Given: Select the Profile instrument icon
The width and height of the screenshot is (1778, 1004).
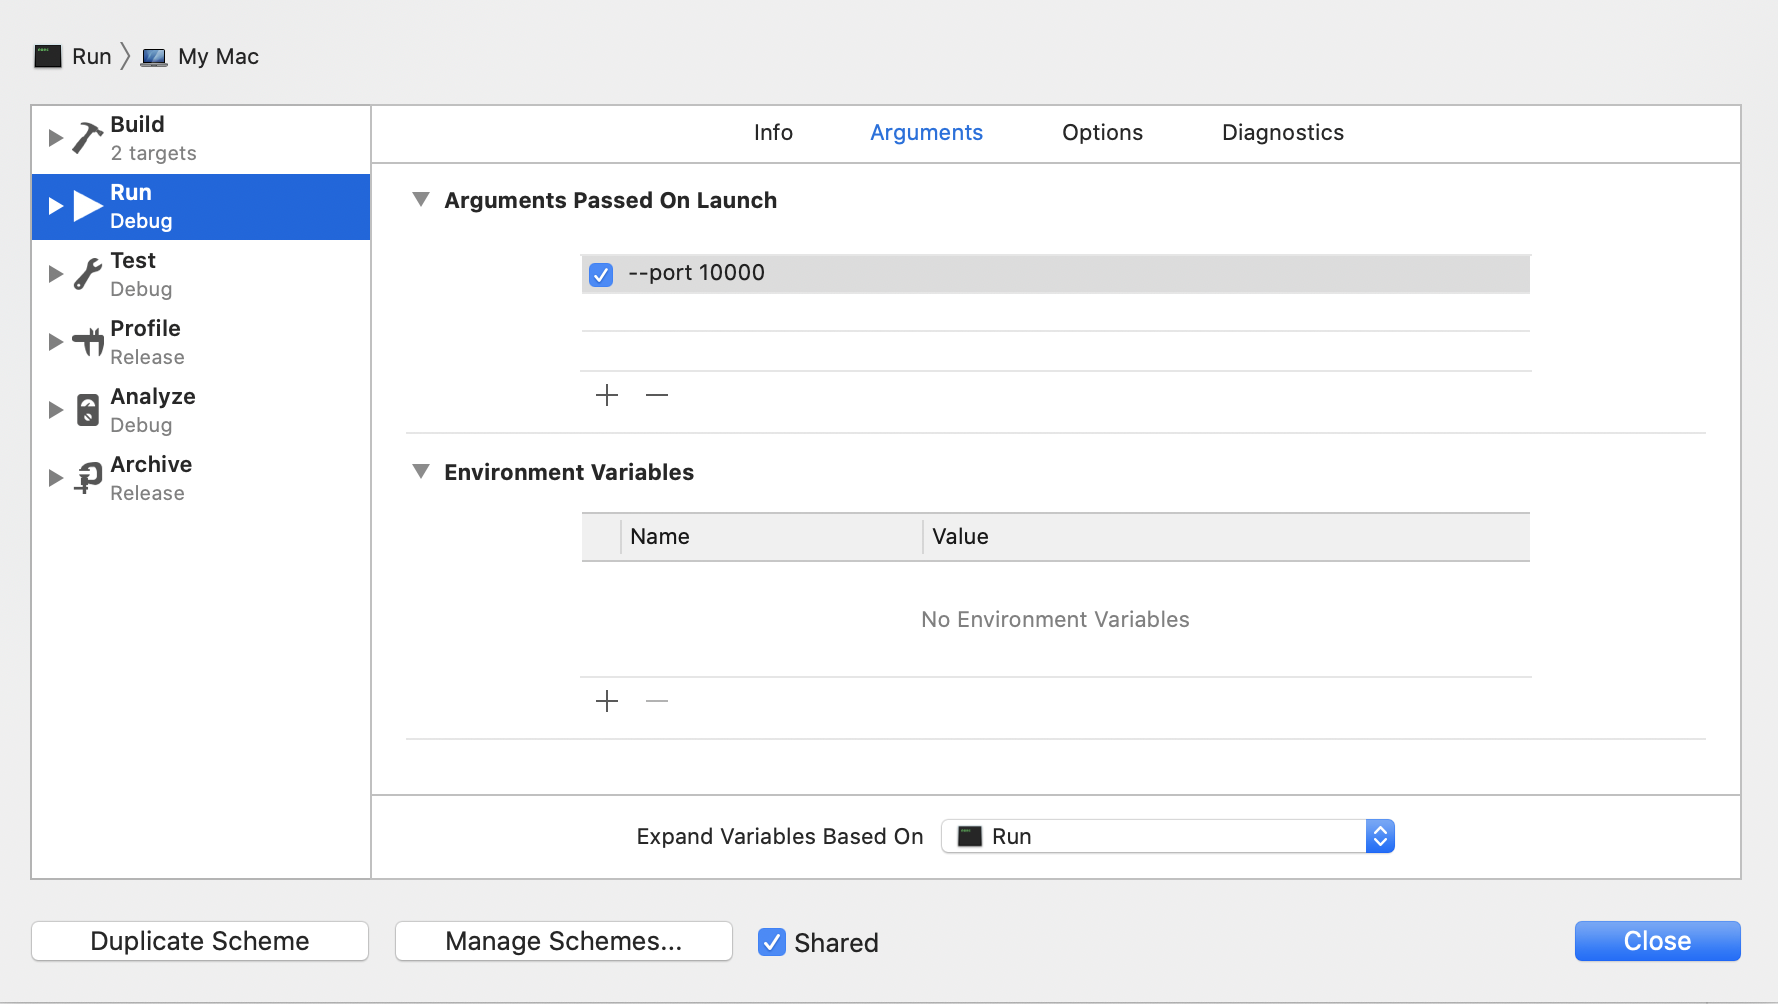Looking at the screenshot, I should coord(88,342).
